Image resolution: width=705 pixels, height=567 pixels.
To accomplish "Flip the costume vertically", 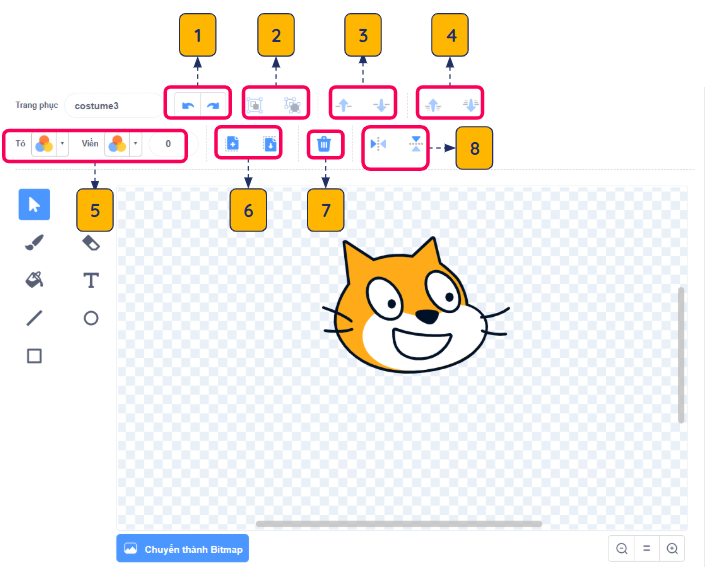I will tap(416, 144).
